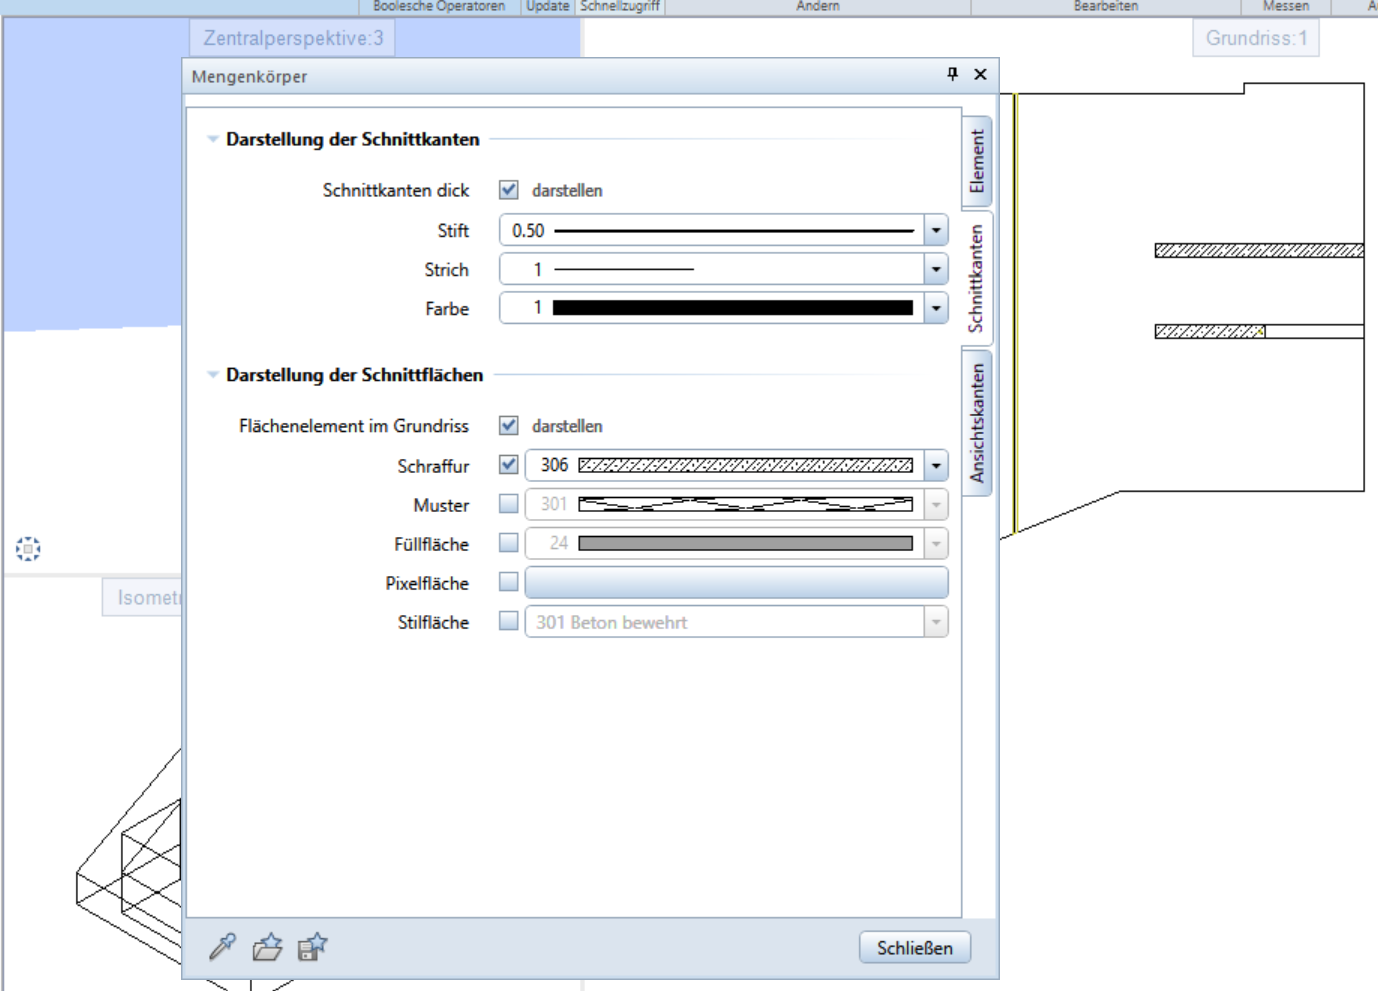Disable the Schraffur checkbox
This screenshot has height=991, width=1378.
click(x=509, y=465)
